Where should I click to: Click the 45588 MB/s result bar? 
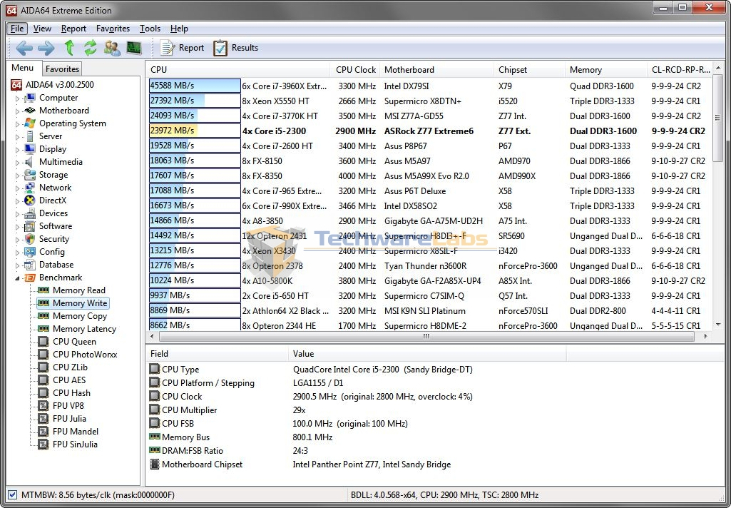194,86
